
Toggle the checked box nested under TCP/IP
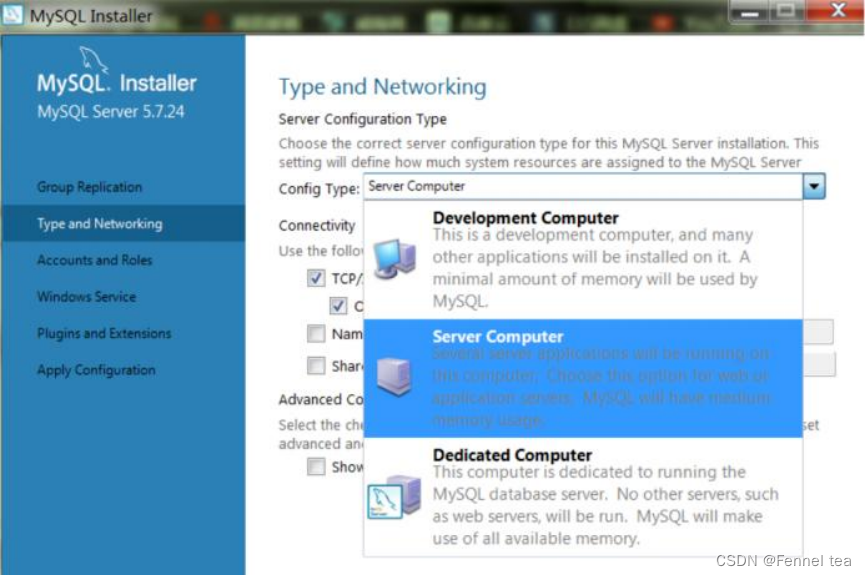click(x=338, y=305)
